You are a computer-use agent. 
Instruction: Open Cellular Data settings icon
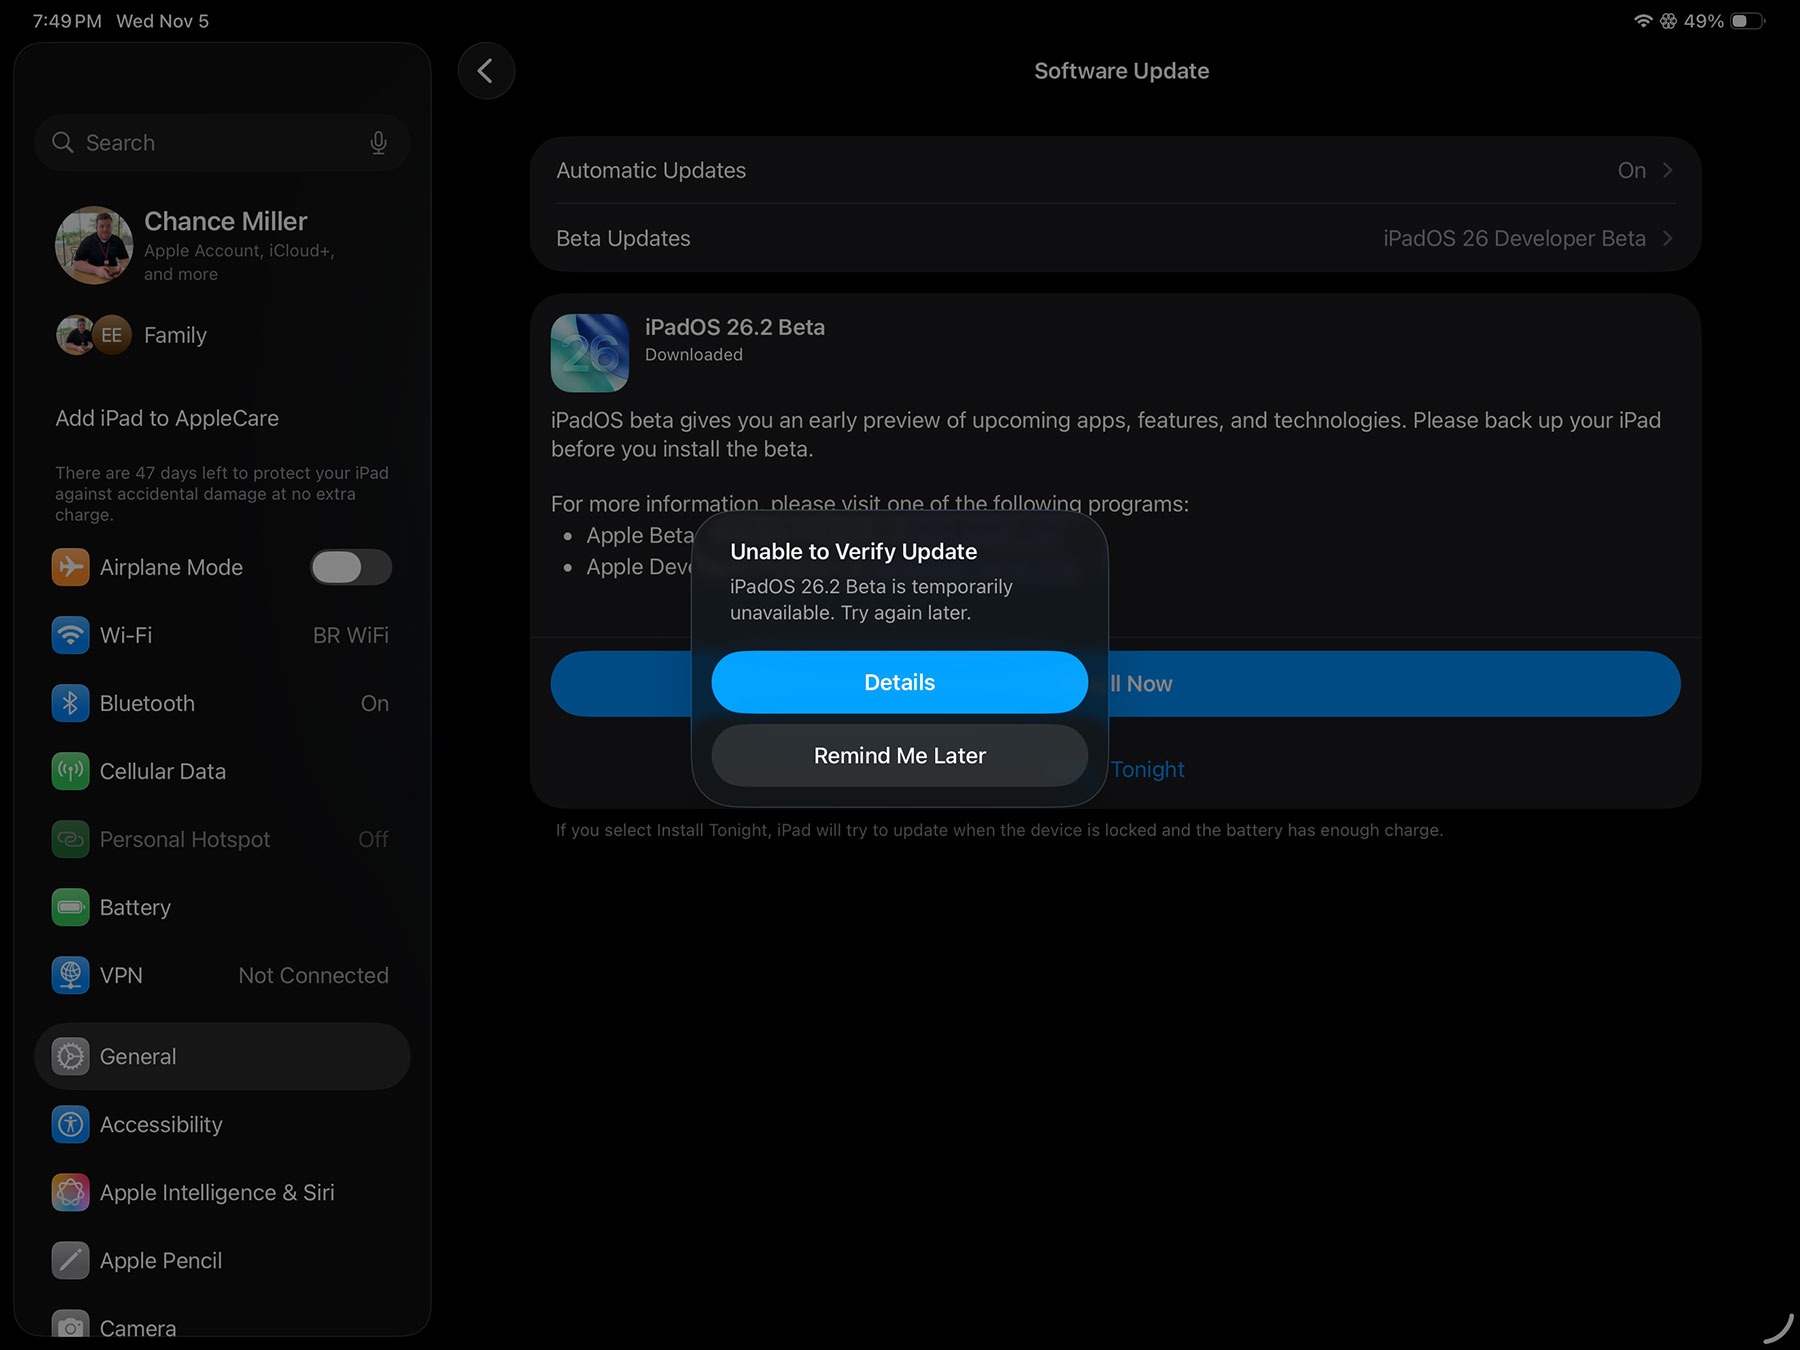pos(70,771)
